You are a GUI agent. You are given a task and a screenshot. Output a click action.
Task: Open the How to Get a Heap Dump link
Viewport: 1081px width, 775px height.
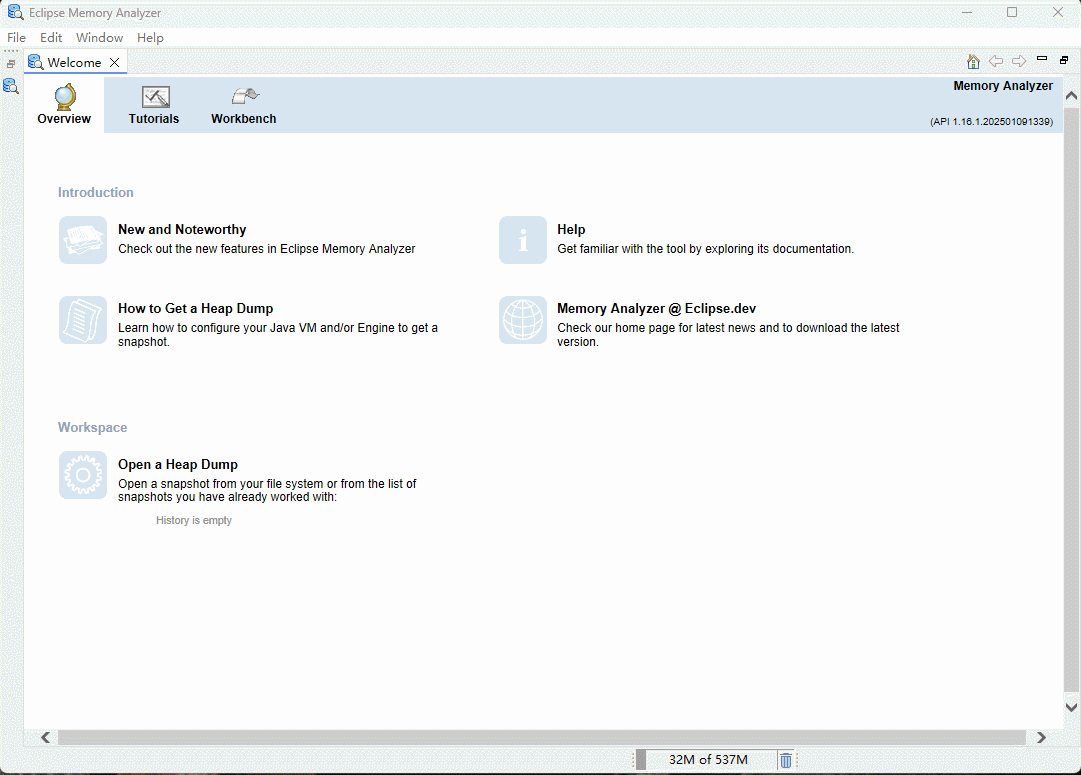196,309
